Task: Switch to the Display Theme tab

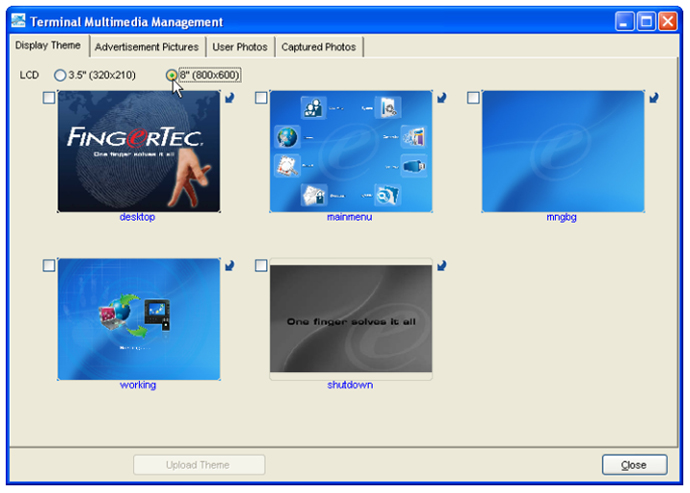Action: click(x=48, y=45)
